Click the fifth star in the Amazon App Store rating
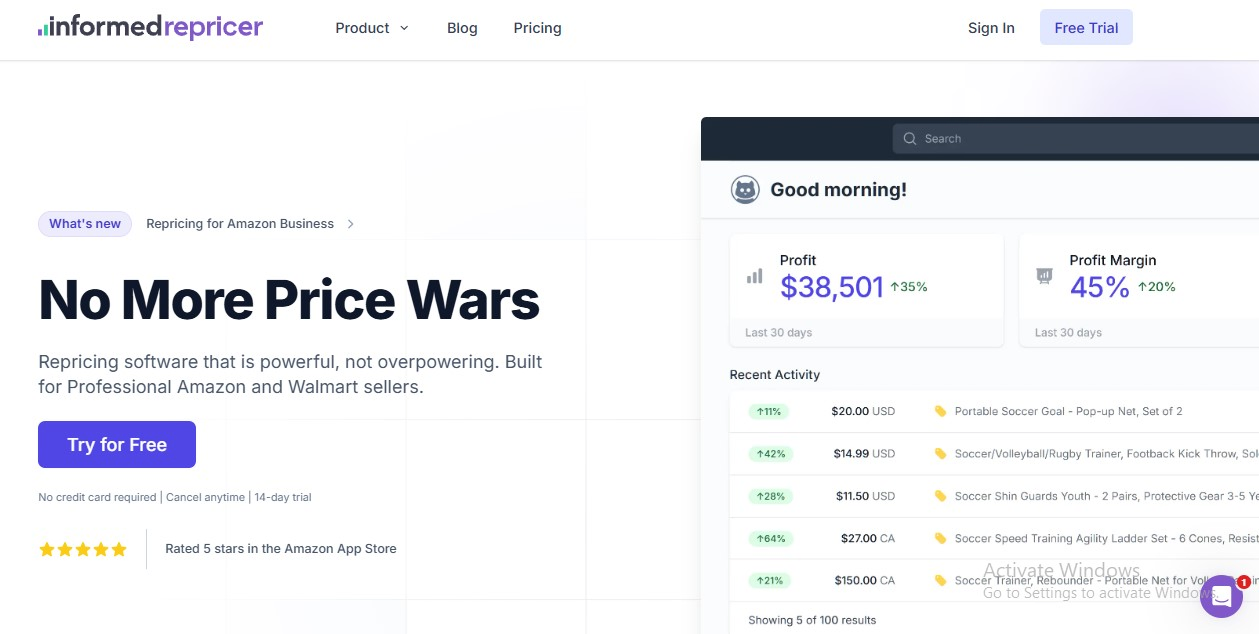1259x634 pixels. pos(118,549)
